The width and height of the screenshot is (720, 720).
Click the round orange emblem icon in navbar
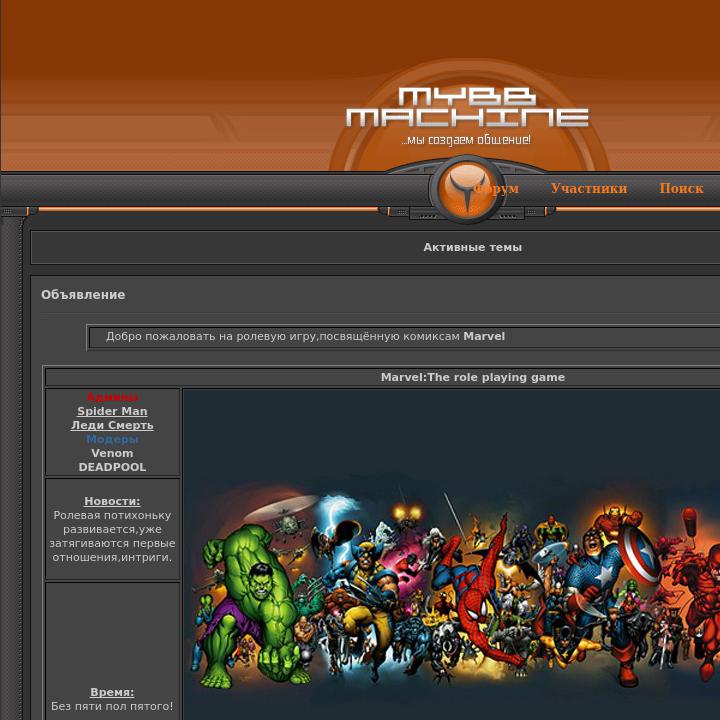(x=467, y=189)
